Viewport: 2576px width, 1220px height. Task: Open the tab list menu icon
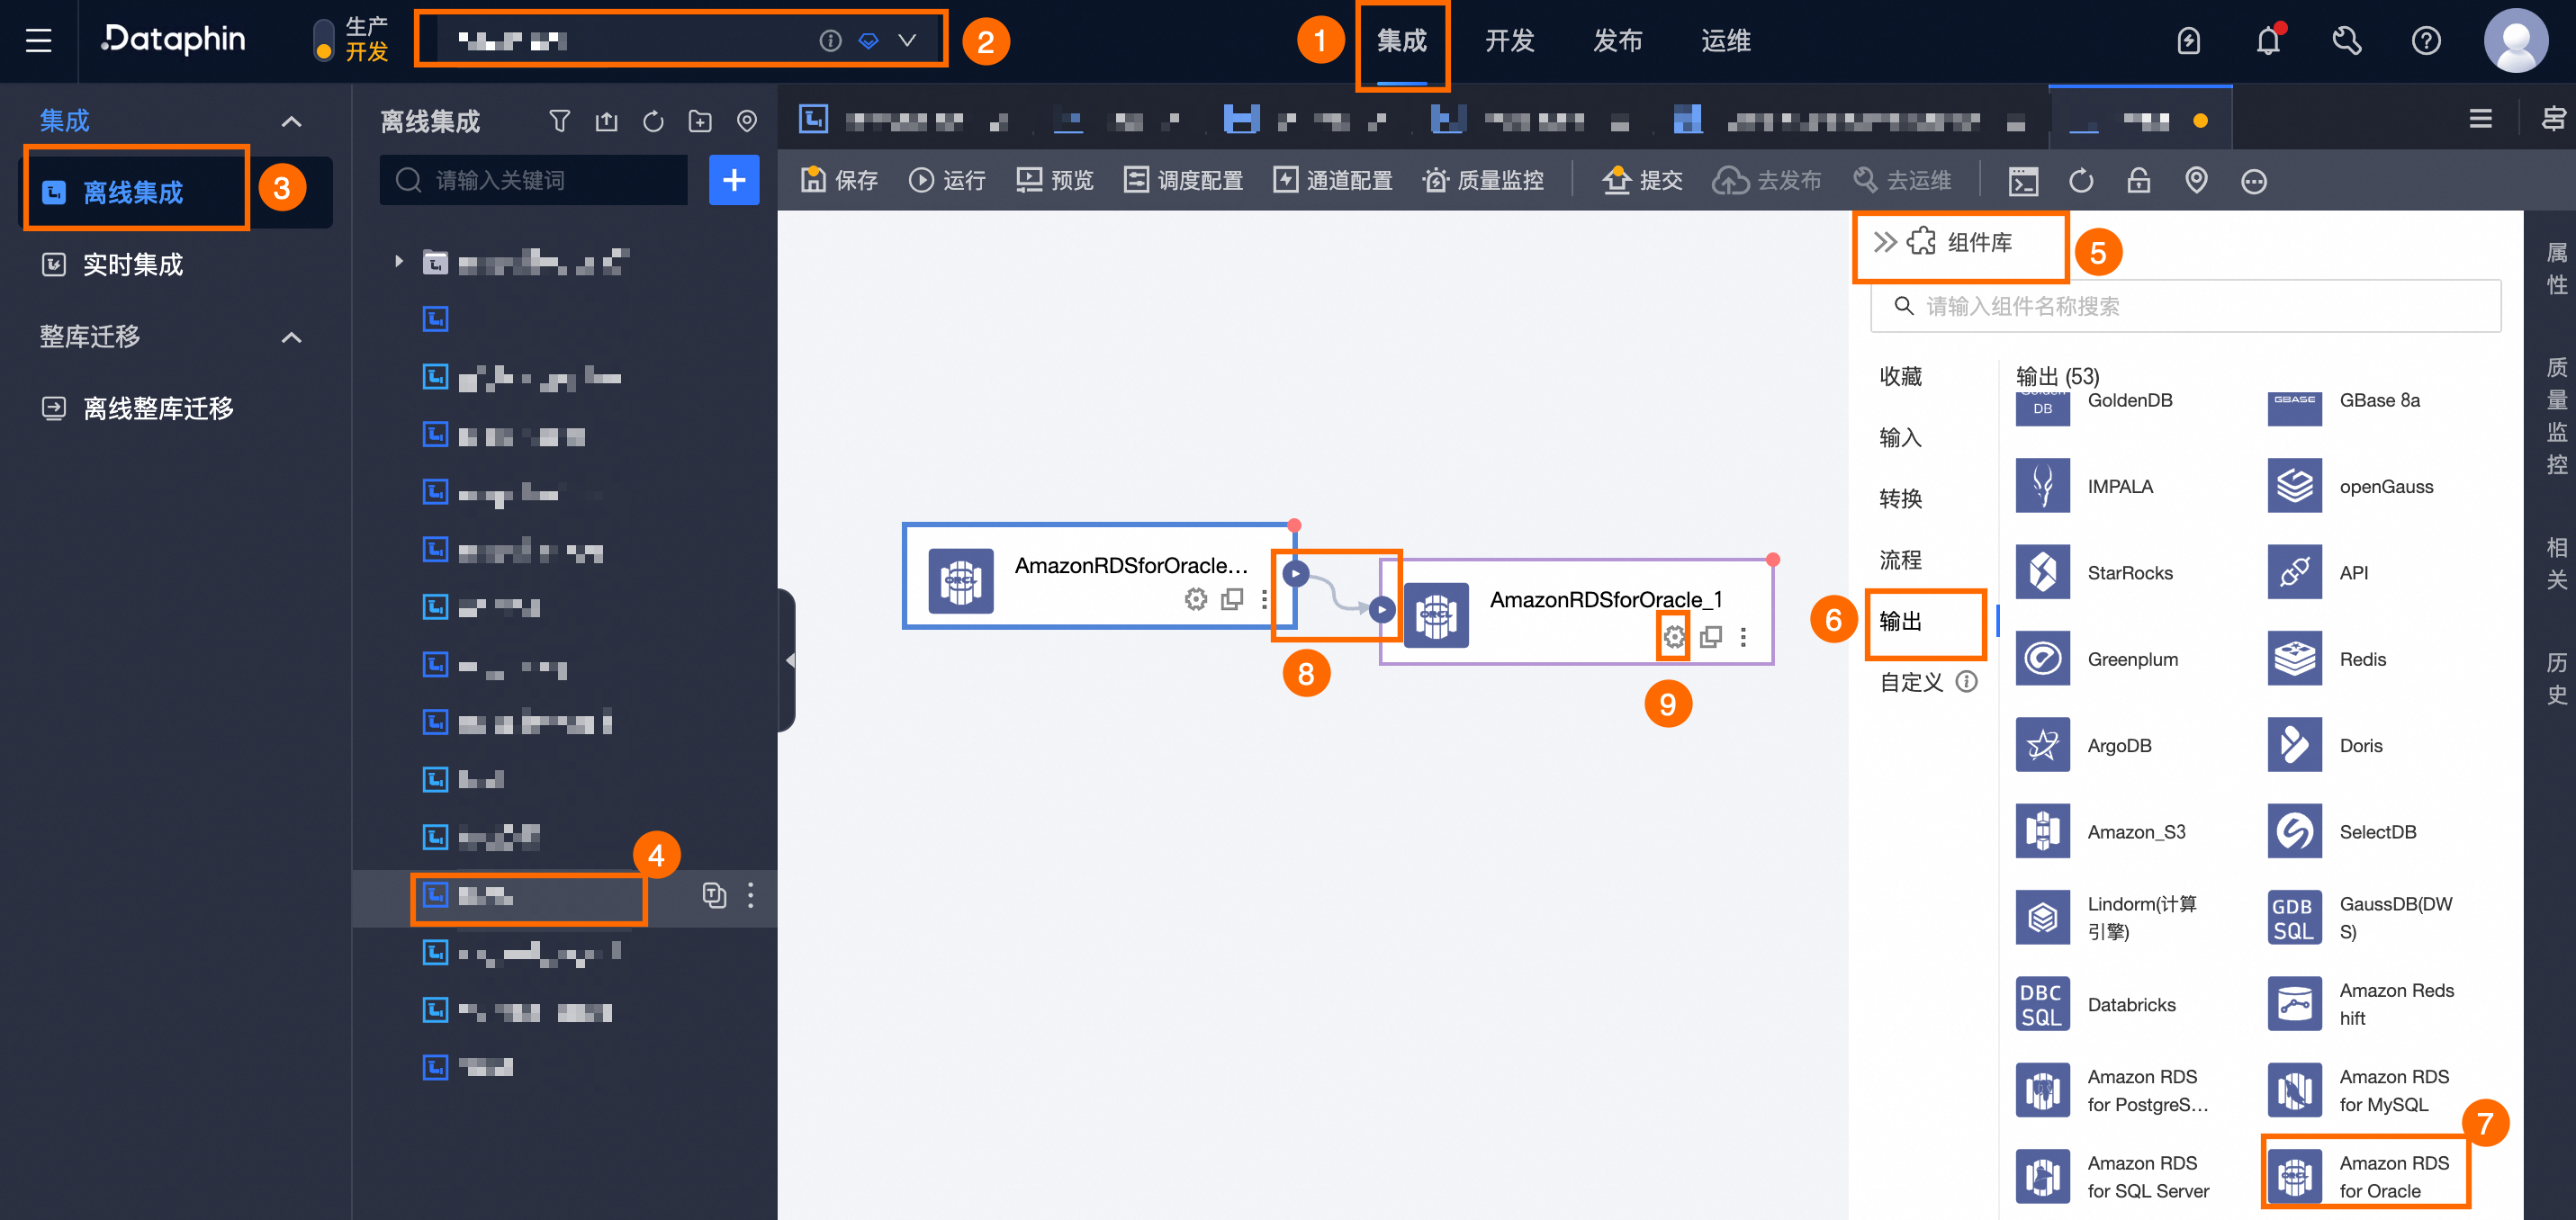2480,119
